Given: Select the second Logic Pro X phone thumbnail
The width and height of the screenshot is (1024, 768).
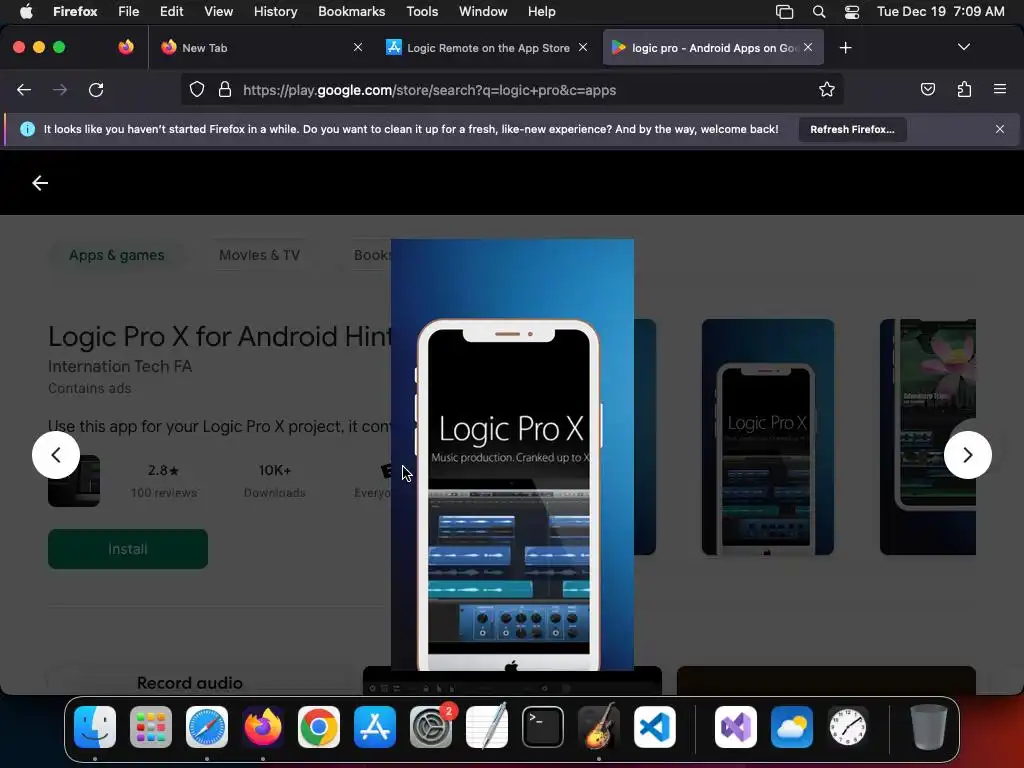Looking at the screenshot, I should pyautogui.click(x=767, y=437).
